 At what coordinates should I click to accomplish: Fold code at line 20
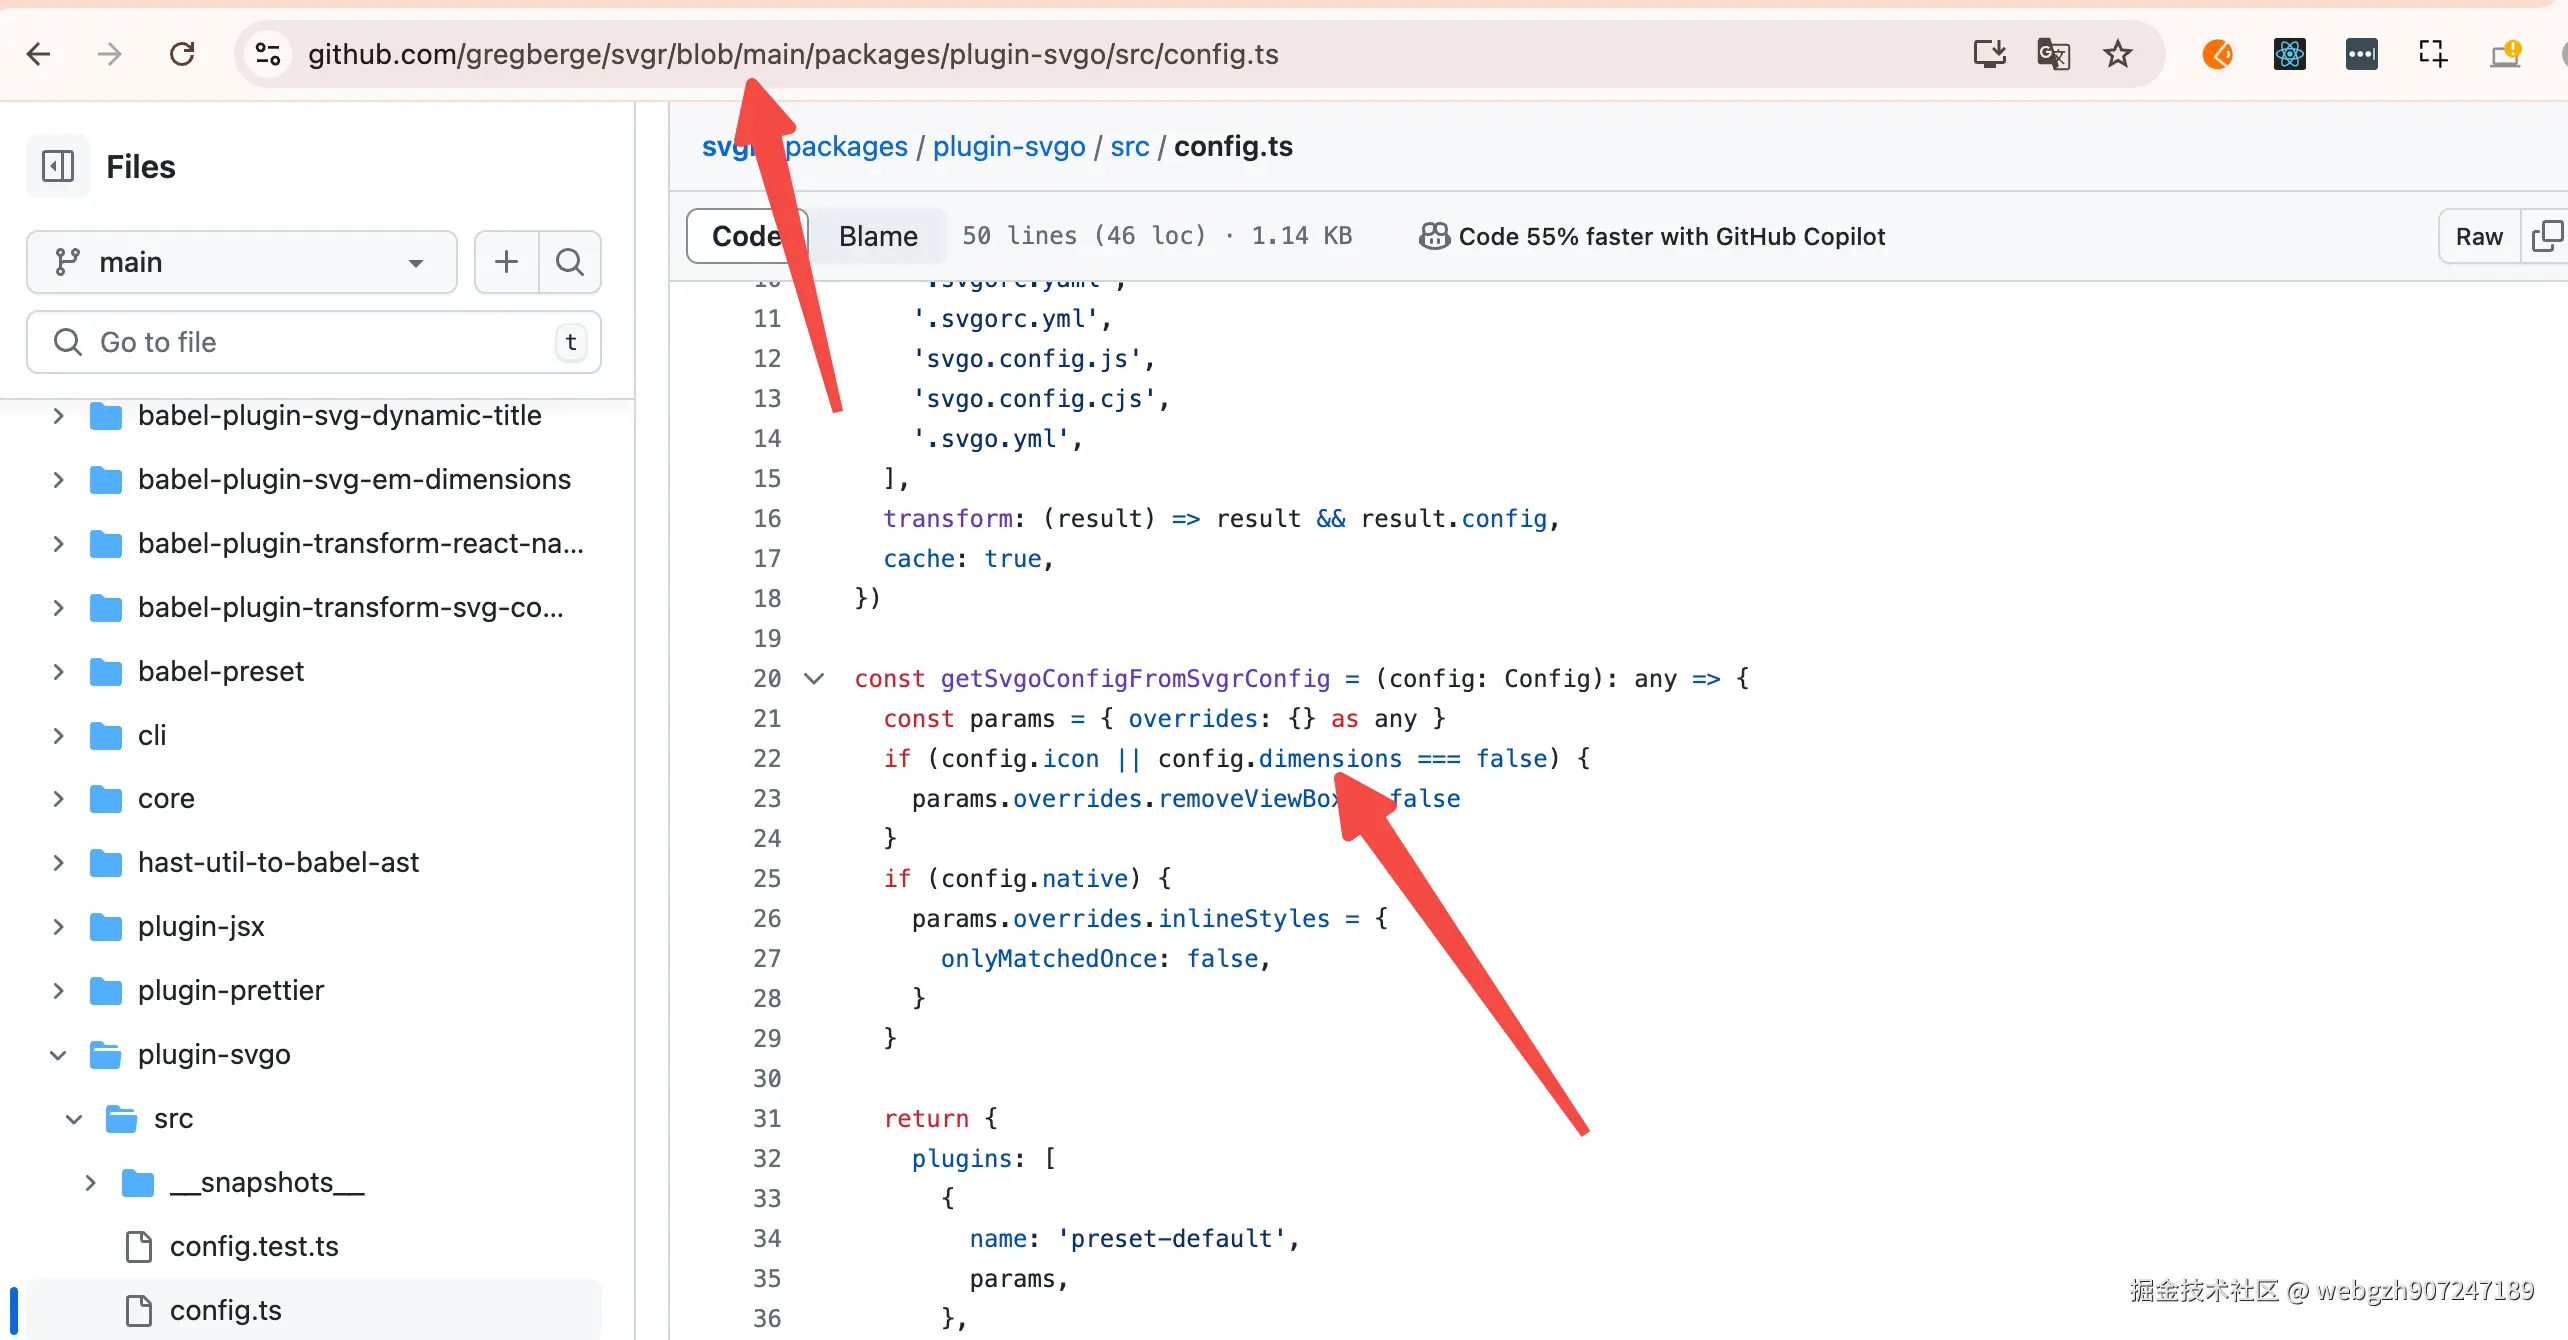pyautogui.click(x=814, y=679)
